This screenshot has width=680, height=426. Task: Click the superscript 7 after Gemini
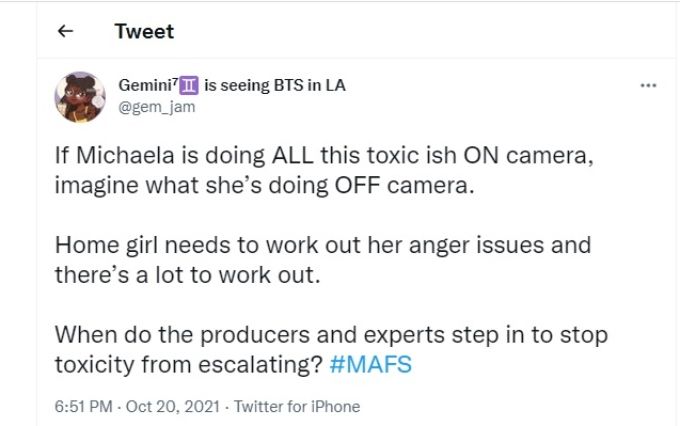tap(176, 81)
